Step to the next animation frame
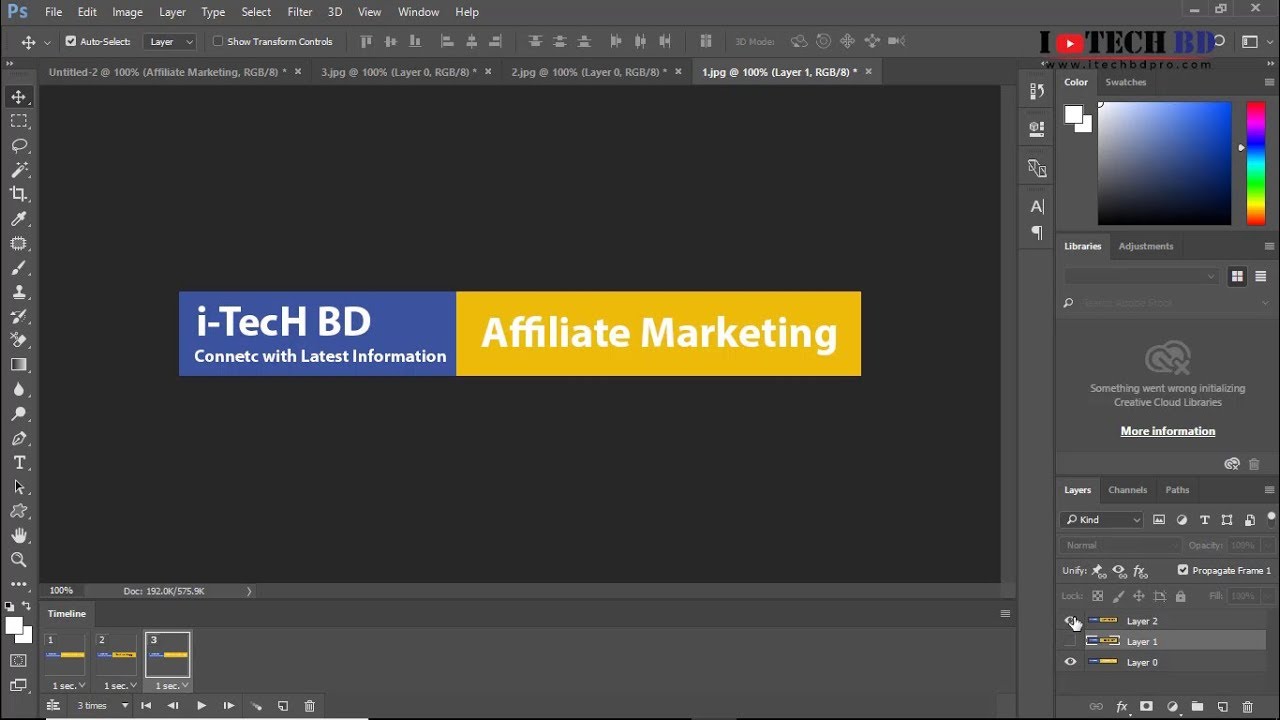Screen dimensions: 1280x720 (228, 706)
